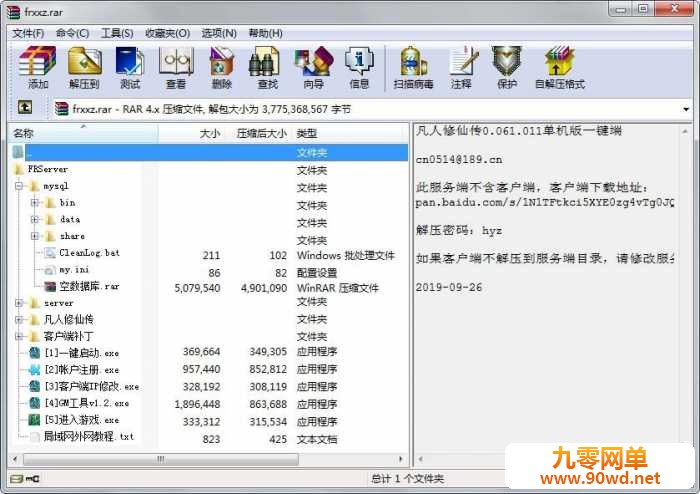
Task: Open the address bar path dropdown arrow
Action: tap(686, 109)
